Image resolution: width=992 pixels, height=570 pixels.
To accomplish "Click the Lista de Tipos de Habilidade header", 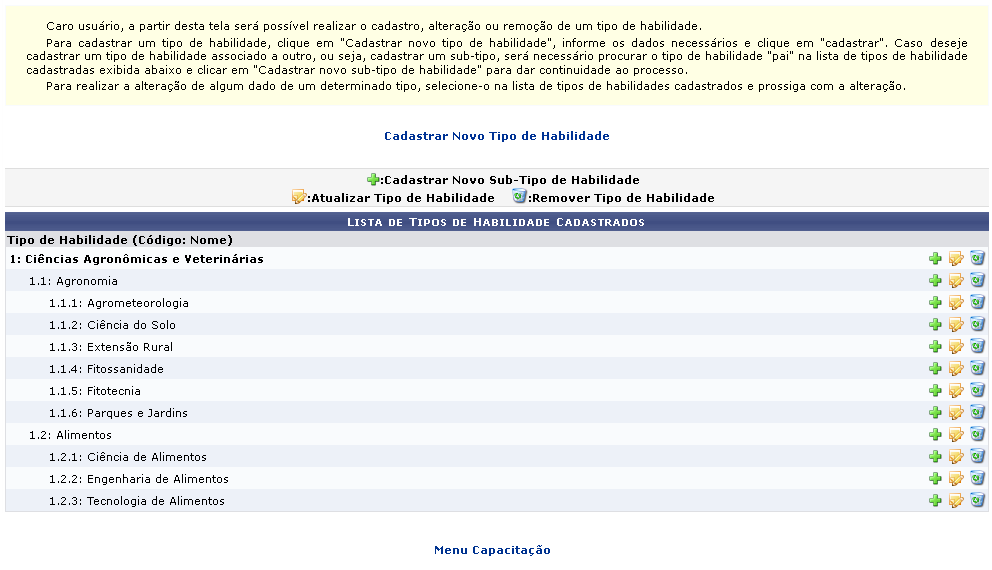I will coord(496,221).
